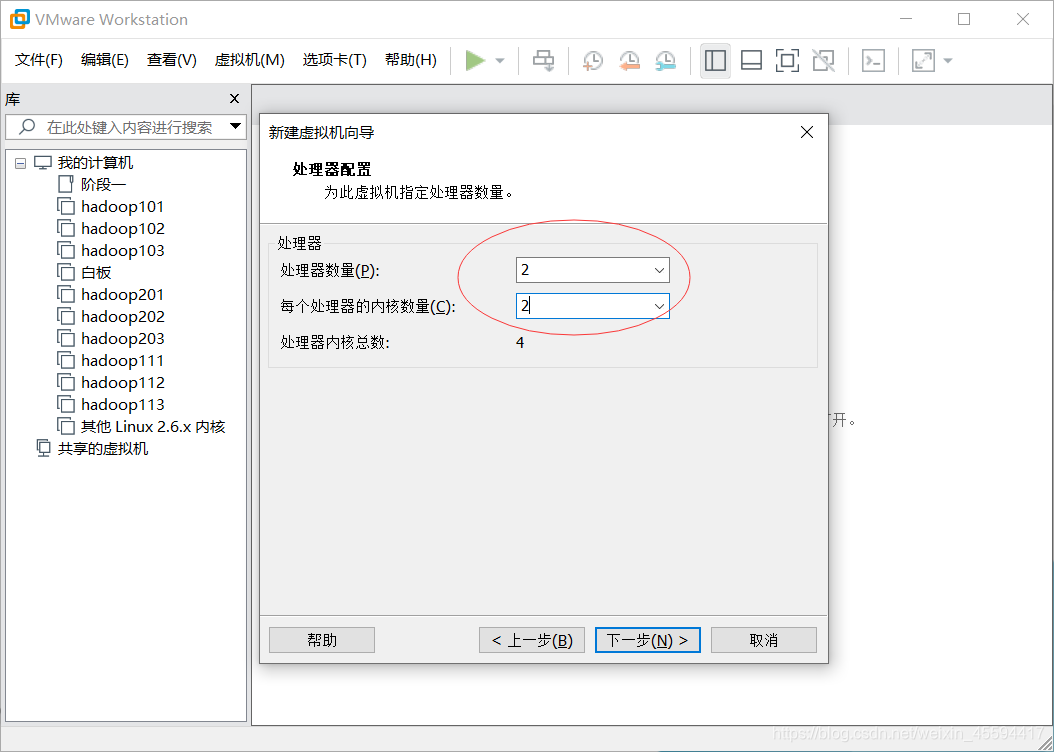
Task: Open the console view toolbar icon
Action: (873, 60)
